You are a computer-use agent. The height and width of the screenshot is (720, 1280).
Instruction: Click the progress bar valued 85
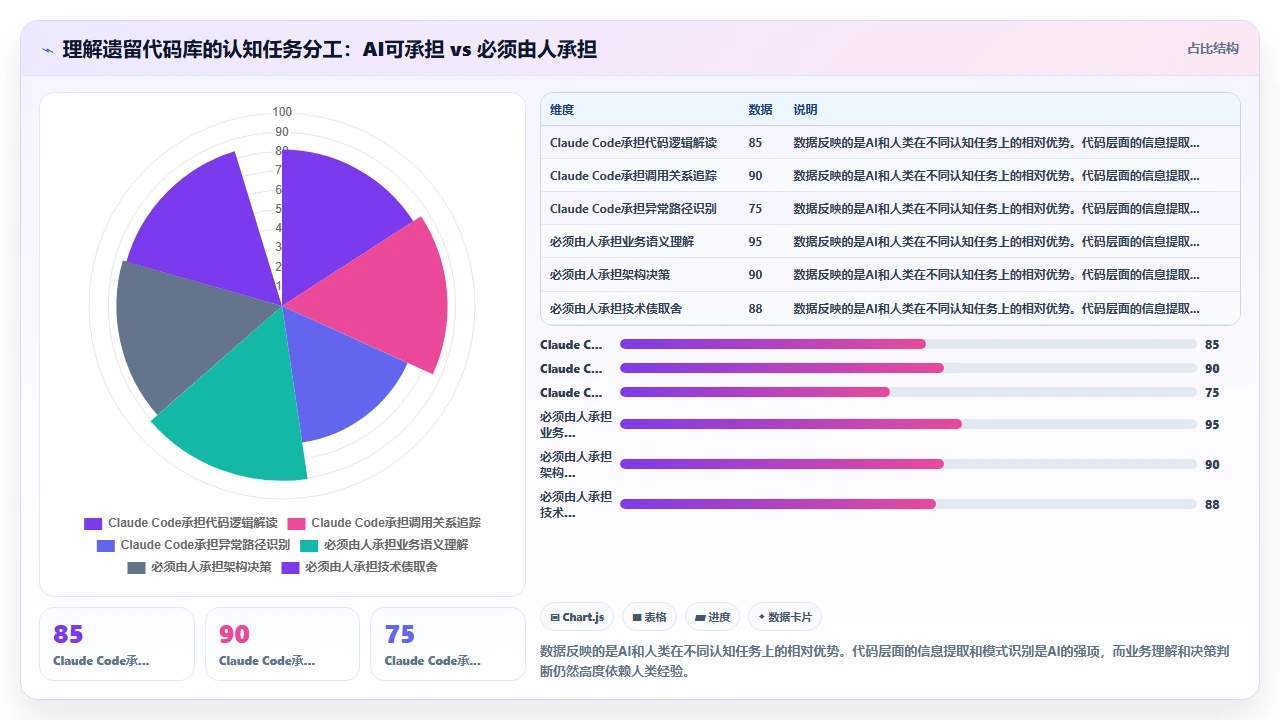(x=908, y=344)
